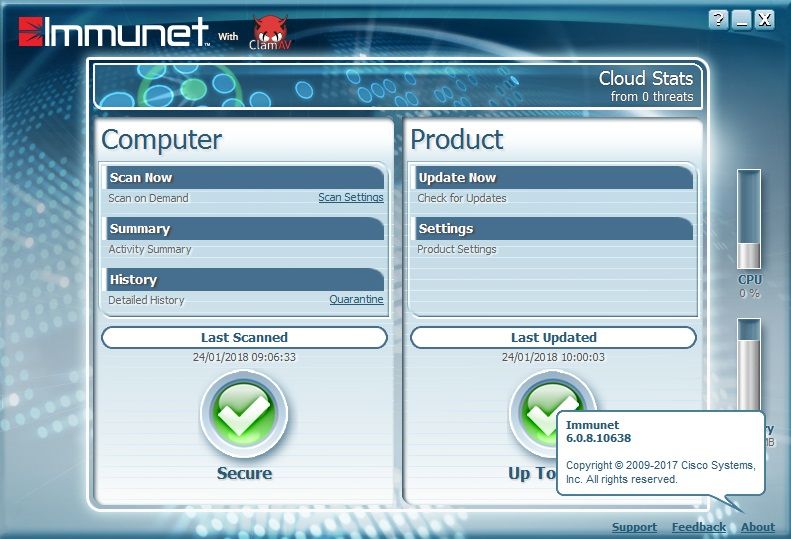Open Scan Settings link
Screen dimensions: 791x539
click(x=351, y=197)
